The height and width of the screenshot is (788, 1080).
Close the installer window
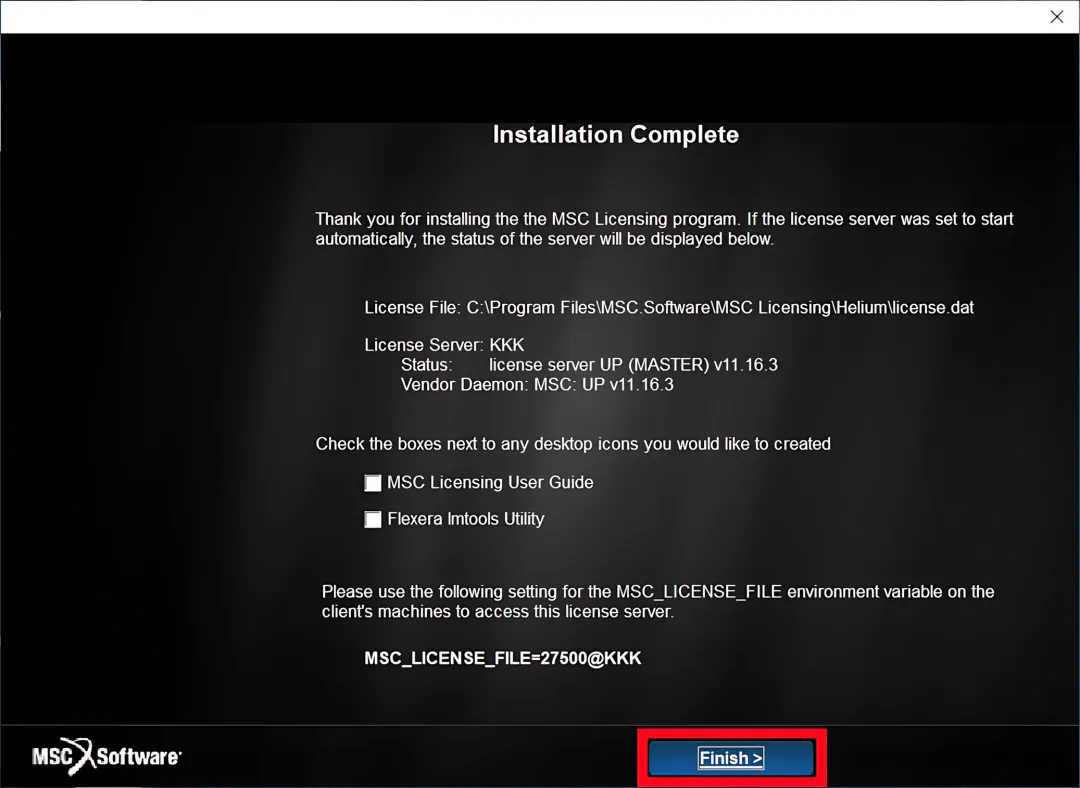(1057, 17)
